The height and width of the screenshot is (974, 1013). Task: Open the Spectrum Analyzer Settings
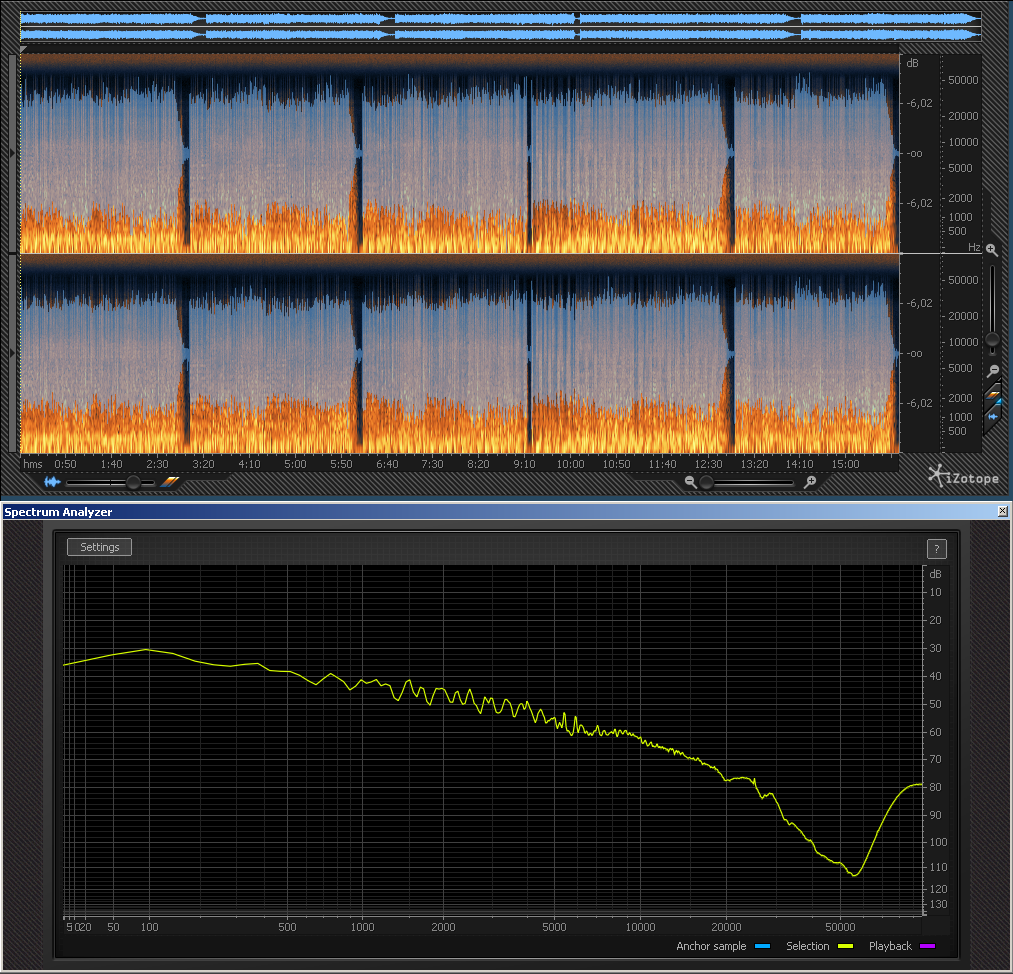[x=99, y=547]
